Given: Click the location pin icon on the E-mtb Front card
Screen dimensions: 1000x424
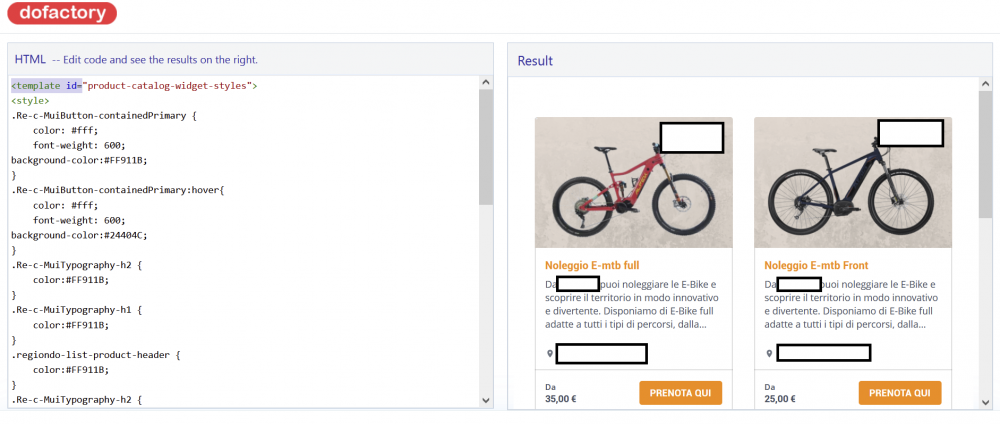Looking at the screenshot, I should 769,354.
